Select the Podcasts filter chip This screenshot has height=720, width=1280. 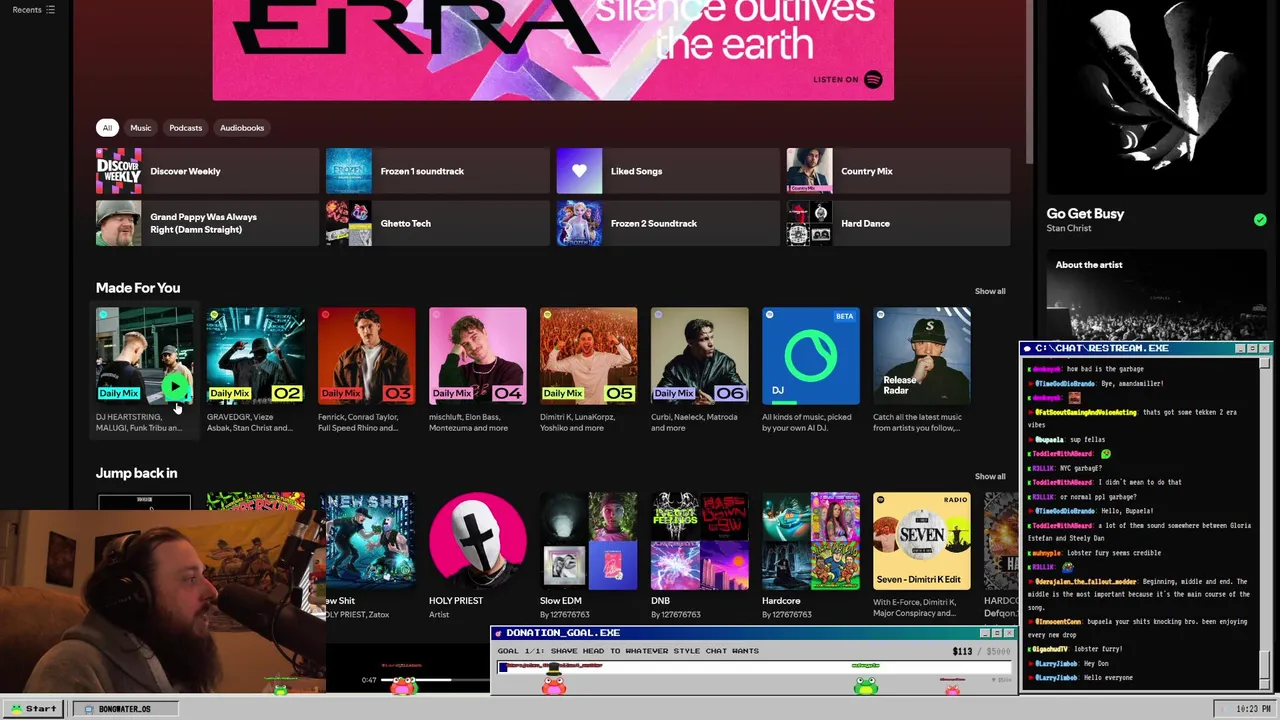[185, 128]
